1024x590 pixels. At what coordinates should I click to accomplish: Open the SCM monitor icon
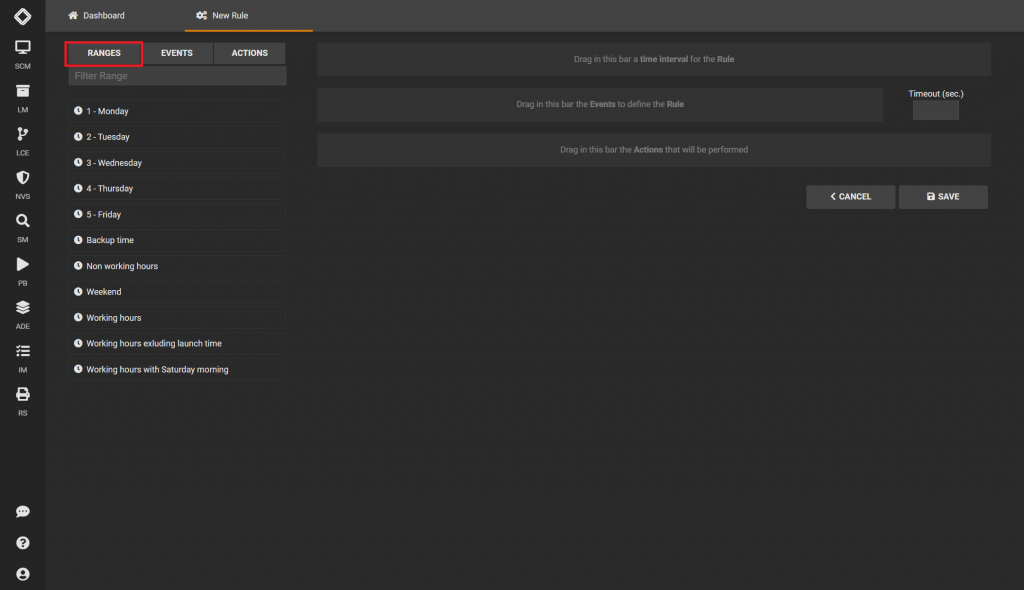coord(22,48)
